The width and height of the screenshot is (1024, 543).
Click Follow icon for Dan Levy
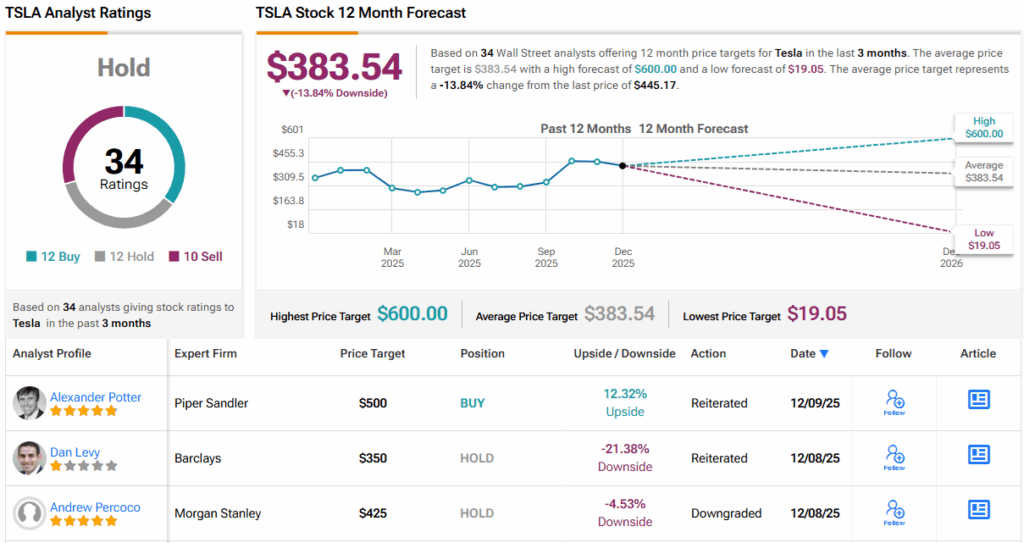[895, 457]
